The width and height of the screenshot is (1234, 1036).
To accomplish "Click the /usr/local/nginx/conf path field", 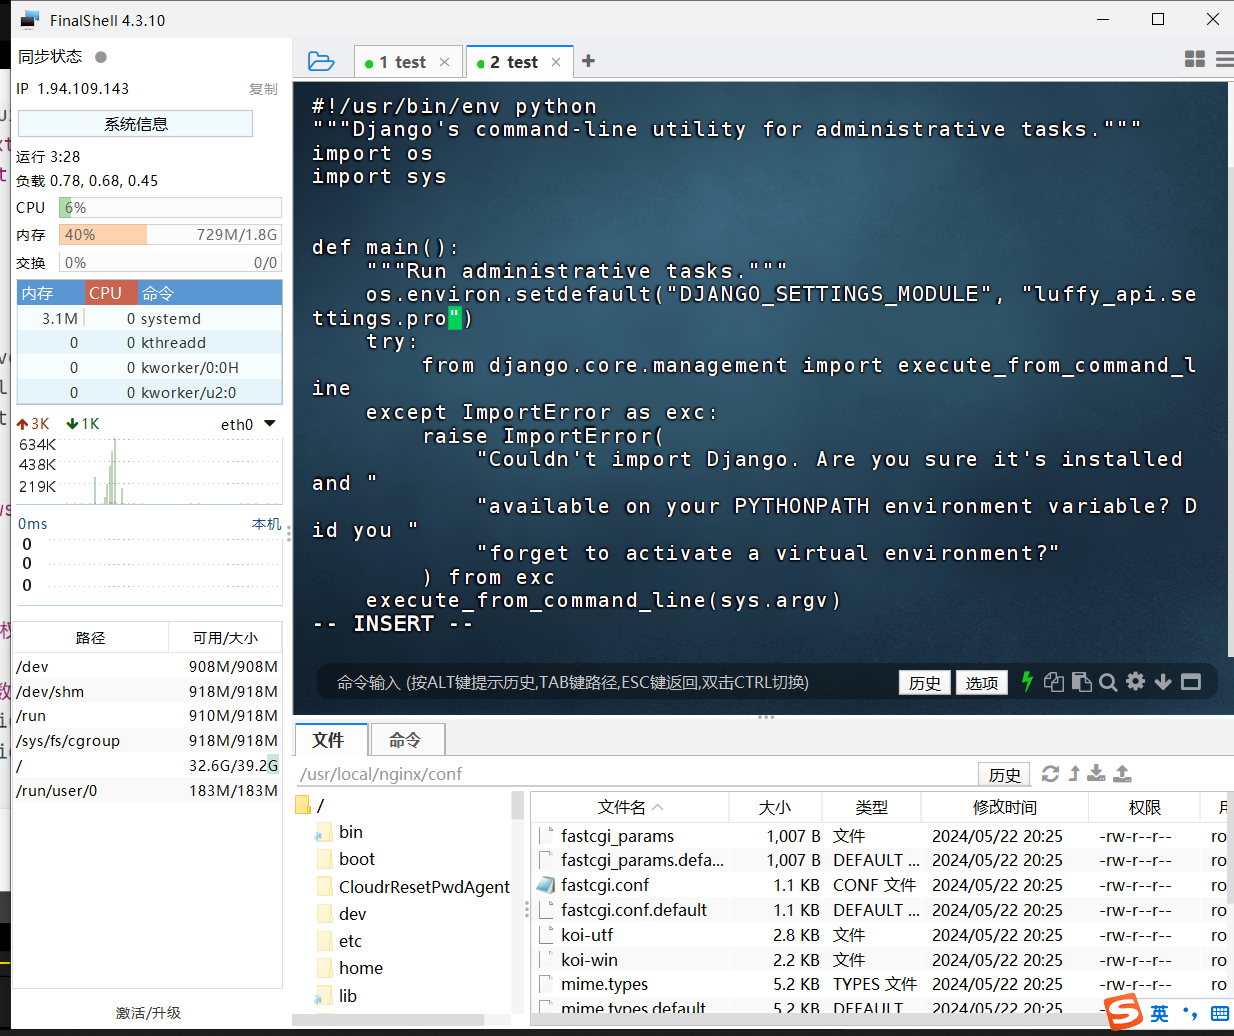I will [x=635, y=774].
